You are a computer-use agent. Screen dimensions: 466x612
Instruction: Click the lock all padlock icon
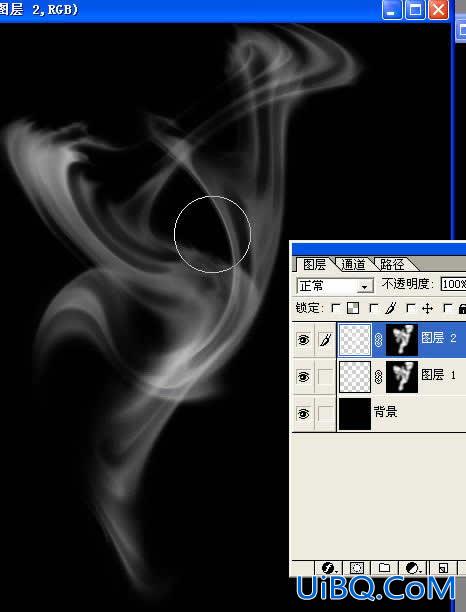pyautogui.click(x=462, y=309)
